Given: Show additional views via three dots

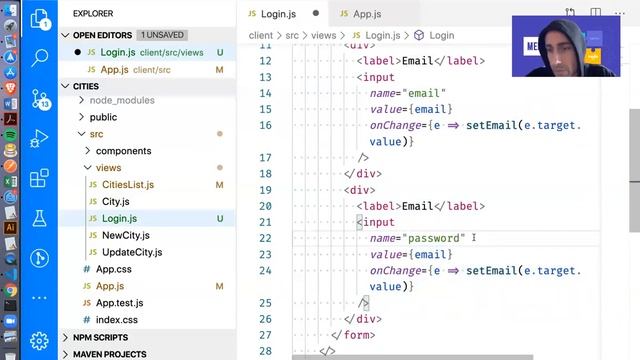Looking at the screenshot, I should click(39, 298).
